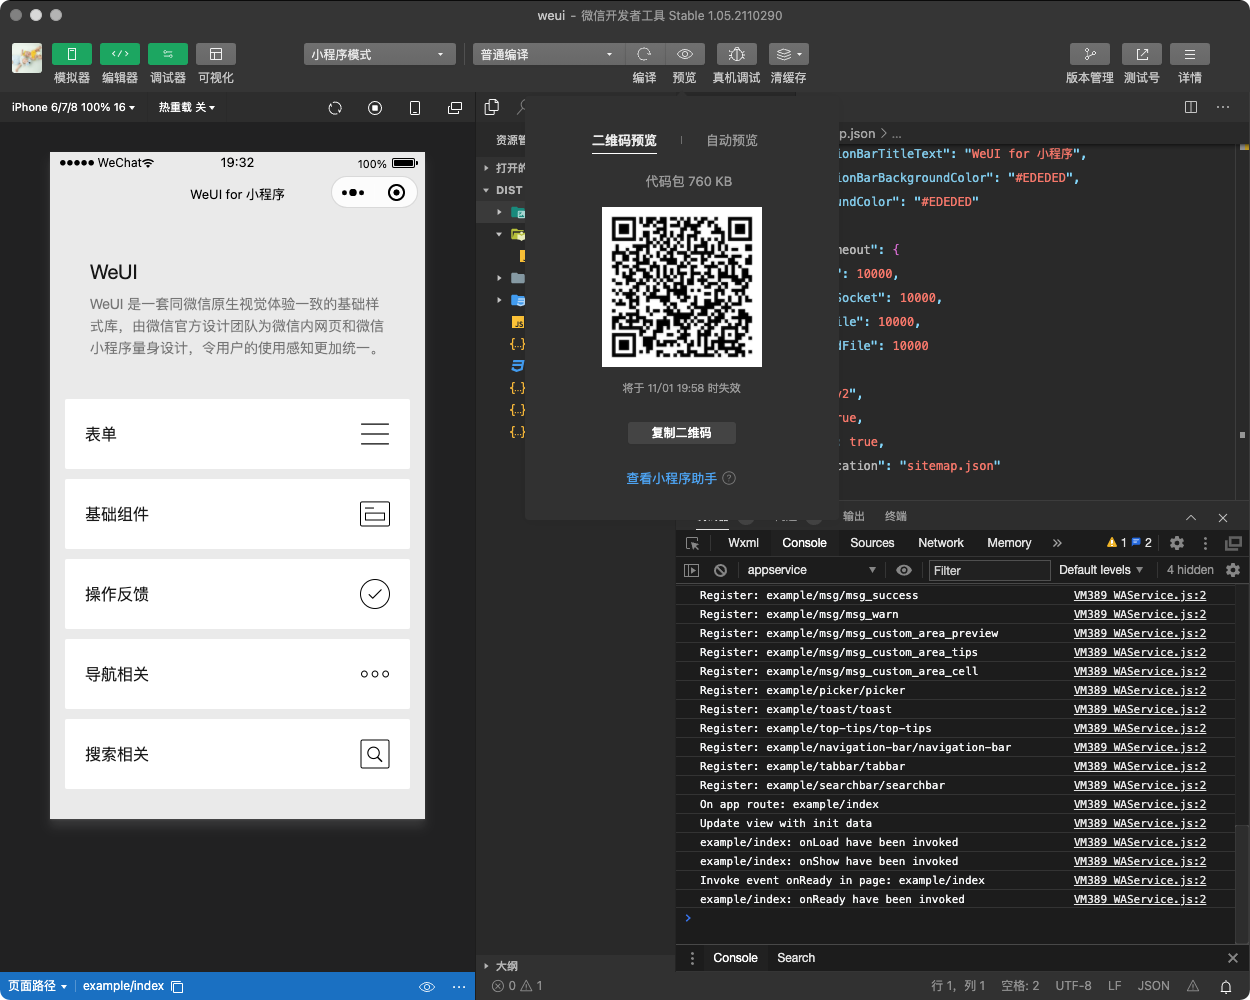This screenshot has width=1250, height=1000.
Task: Collapse the debugger panel with chevron
Action: coord(1191,517)
